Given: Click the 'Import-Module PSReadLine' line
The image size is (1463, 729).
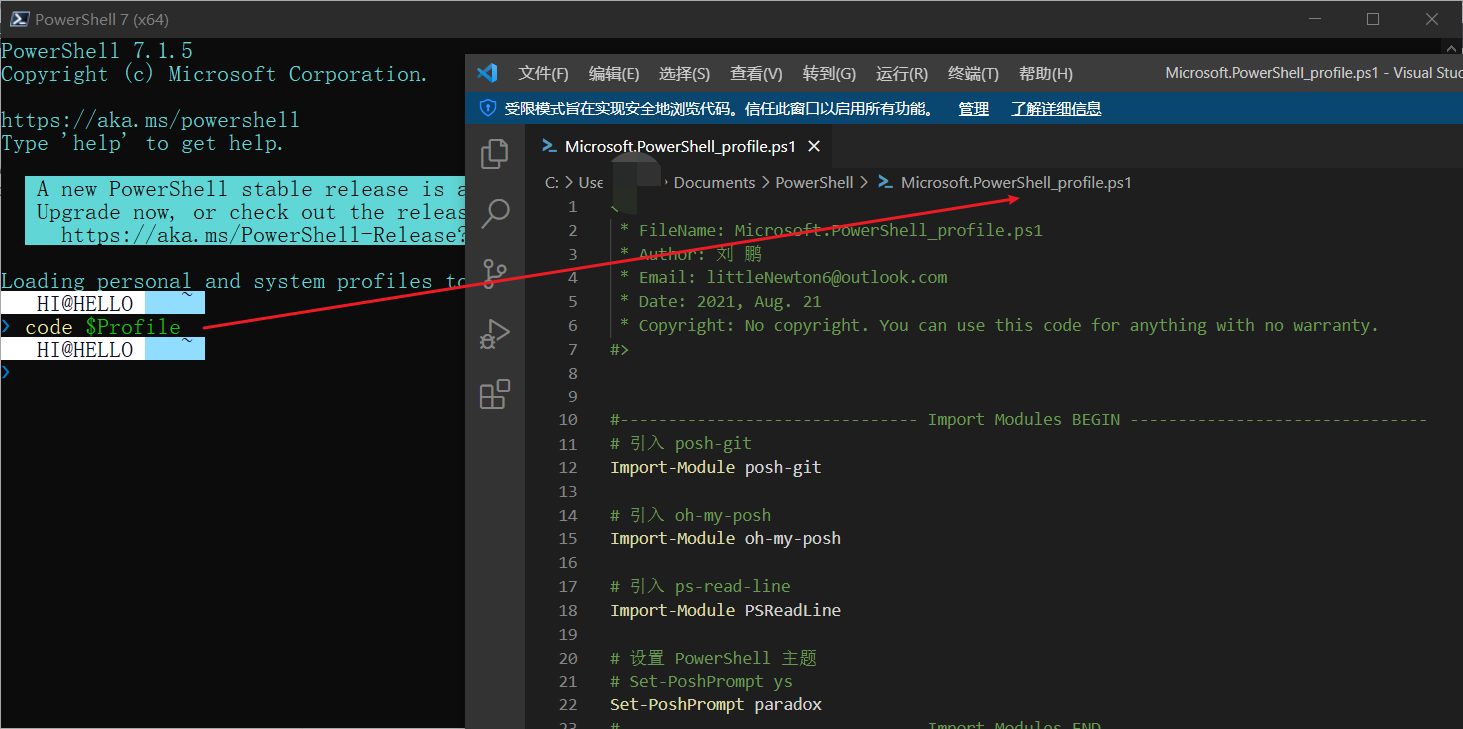Looking at the screenshot, I should tap(725, 610).
